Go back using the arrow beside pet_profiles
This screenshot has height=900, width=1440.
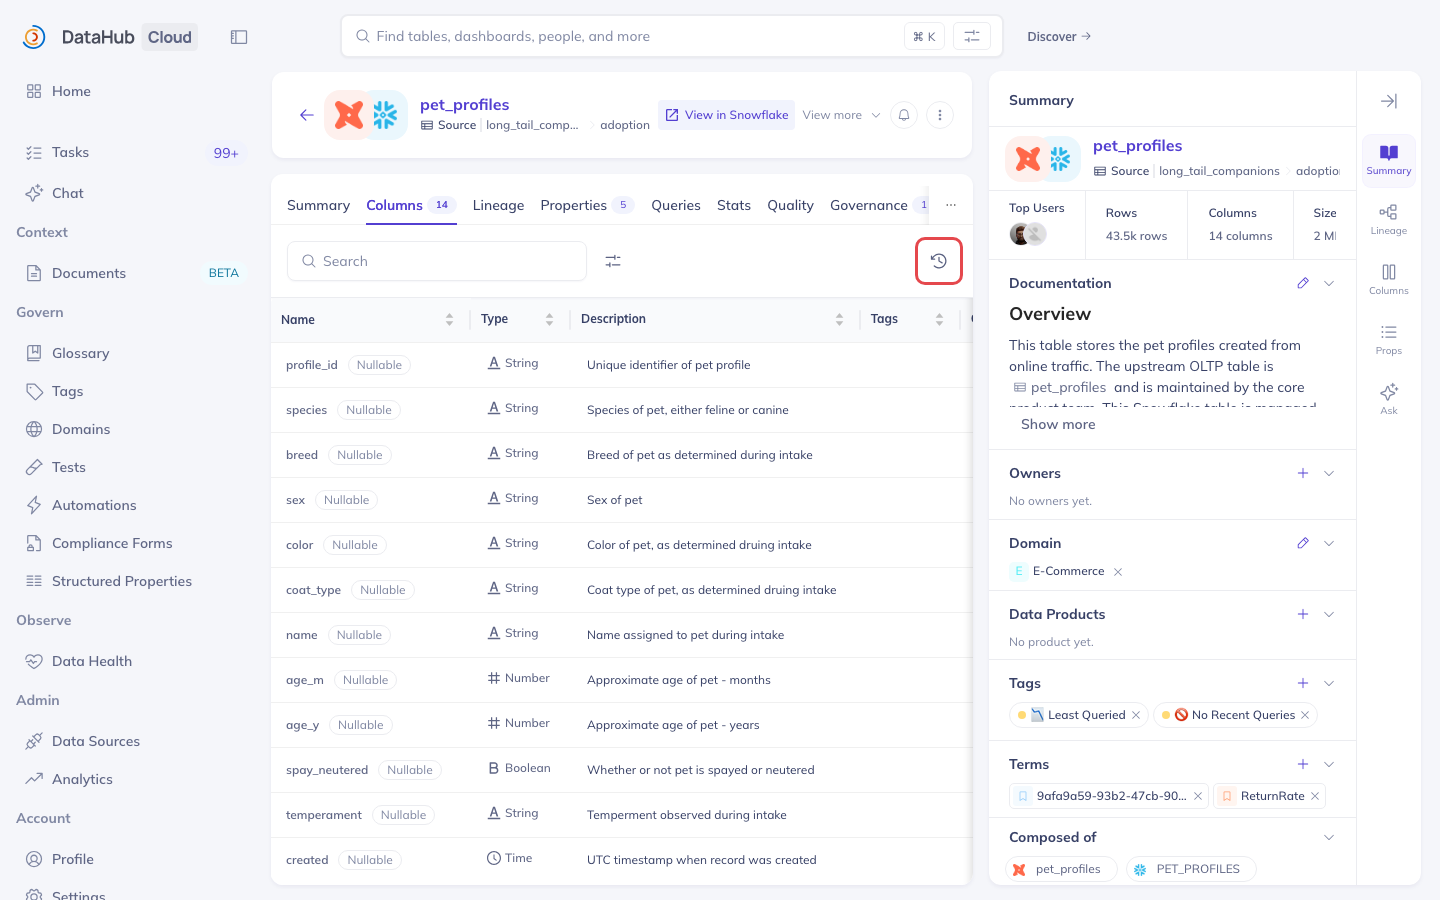[x=307, y=115]
